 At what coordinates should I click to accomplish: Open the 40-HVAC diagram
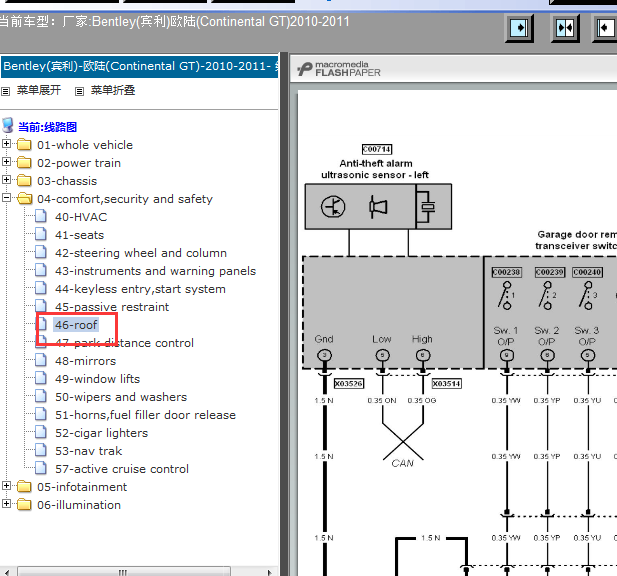click(x=81, y=217)
